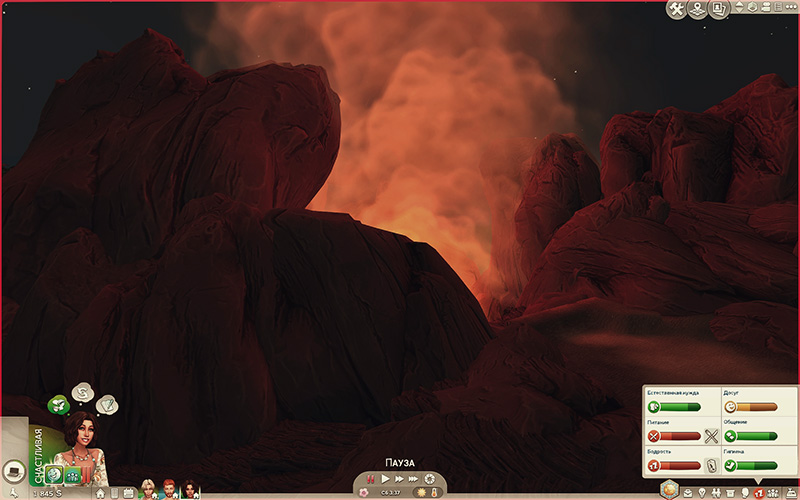
Task: Click the red Pause button
Action: coord(371,479)
